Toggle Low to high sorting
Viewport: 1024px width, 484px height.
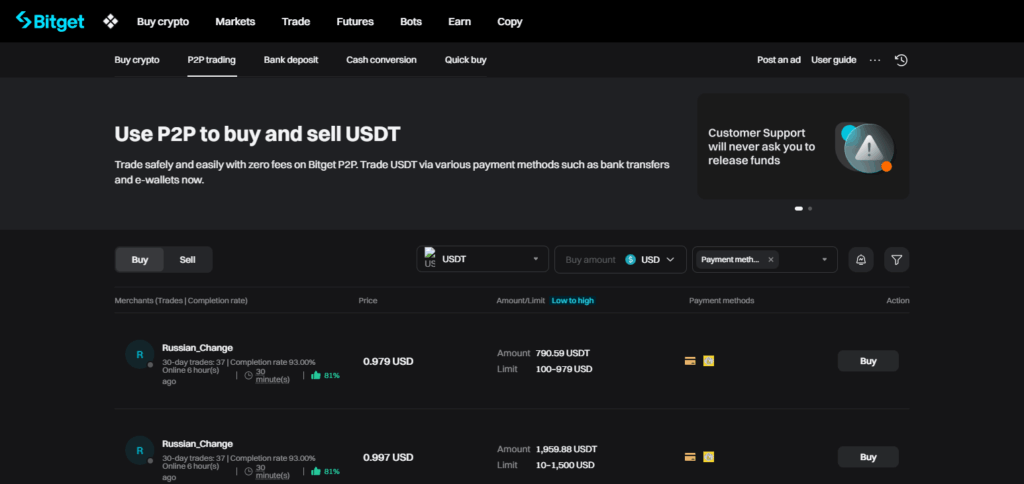[573, 300]
